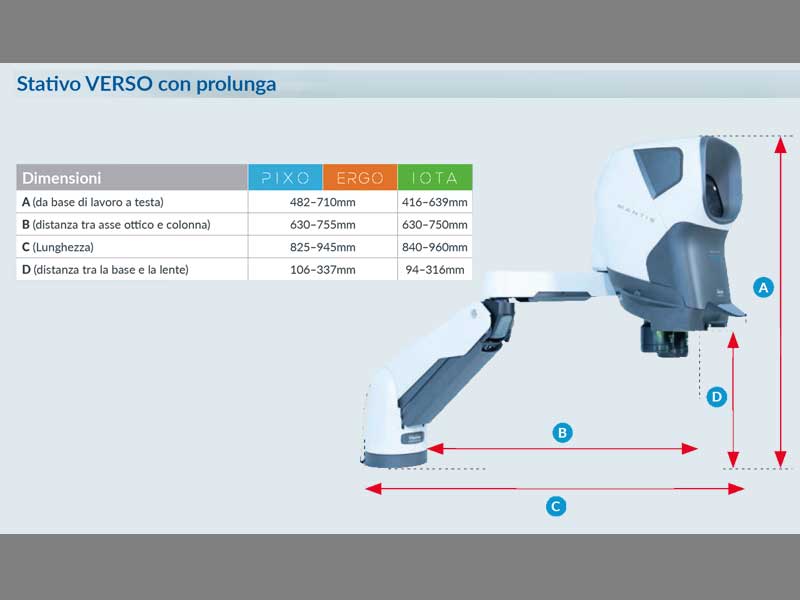The height and width of the screenshot is (600, 800).
Task: Click the value '630–755mm'
Action: pos(322,224)
